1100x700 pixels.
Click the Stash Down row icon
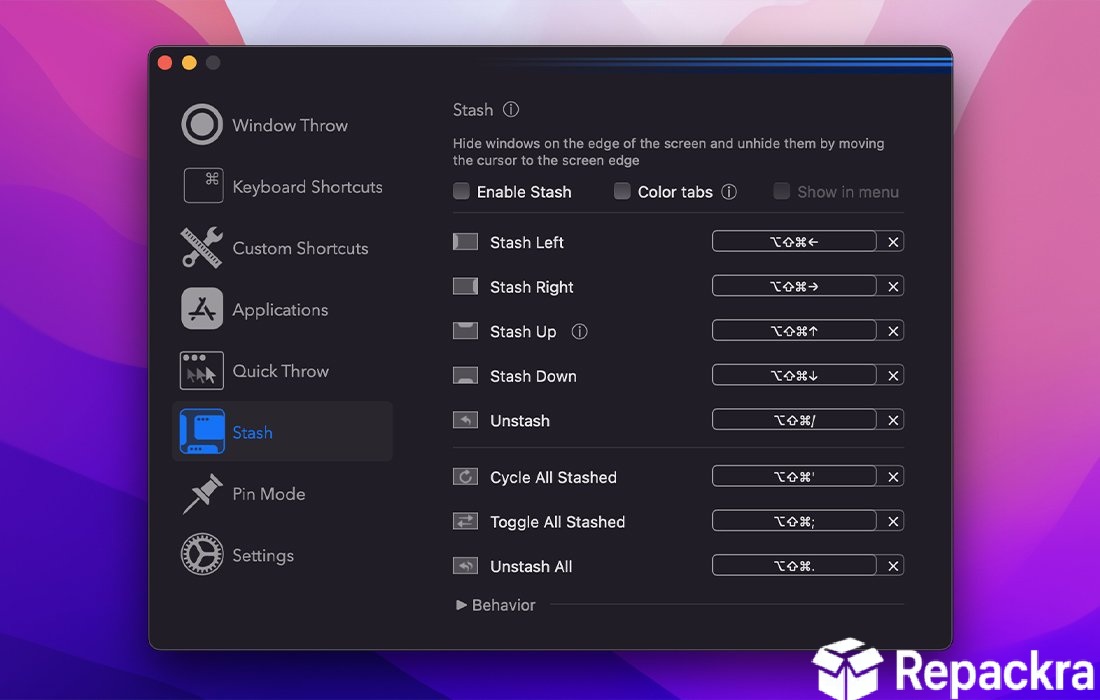point(465,376)
